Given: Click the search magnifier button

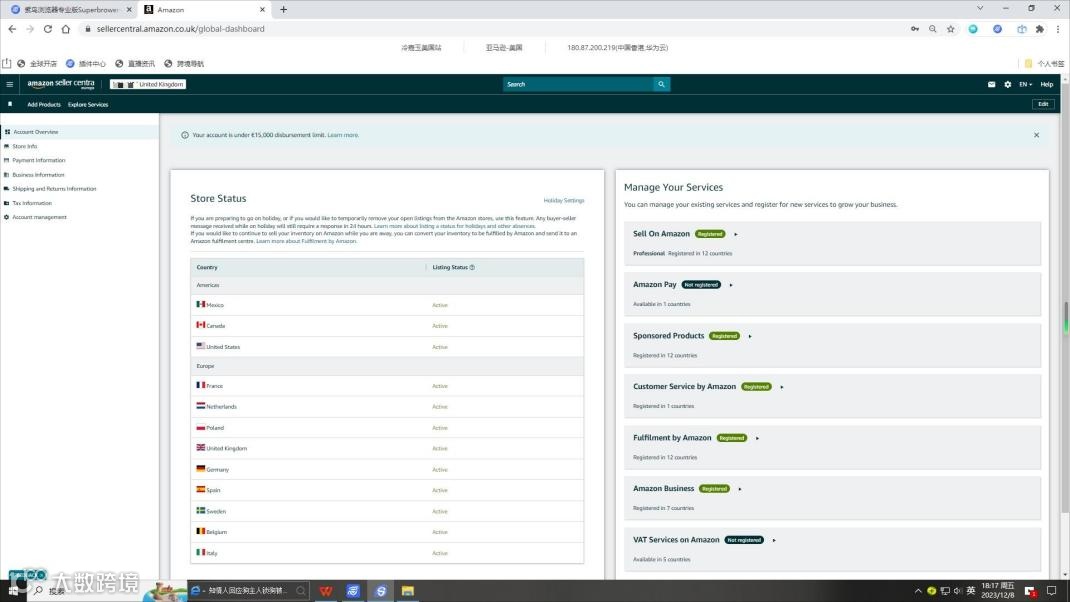Looking at the screenshot, I should click(x=661, y=84).
